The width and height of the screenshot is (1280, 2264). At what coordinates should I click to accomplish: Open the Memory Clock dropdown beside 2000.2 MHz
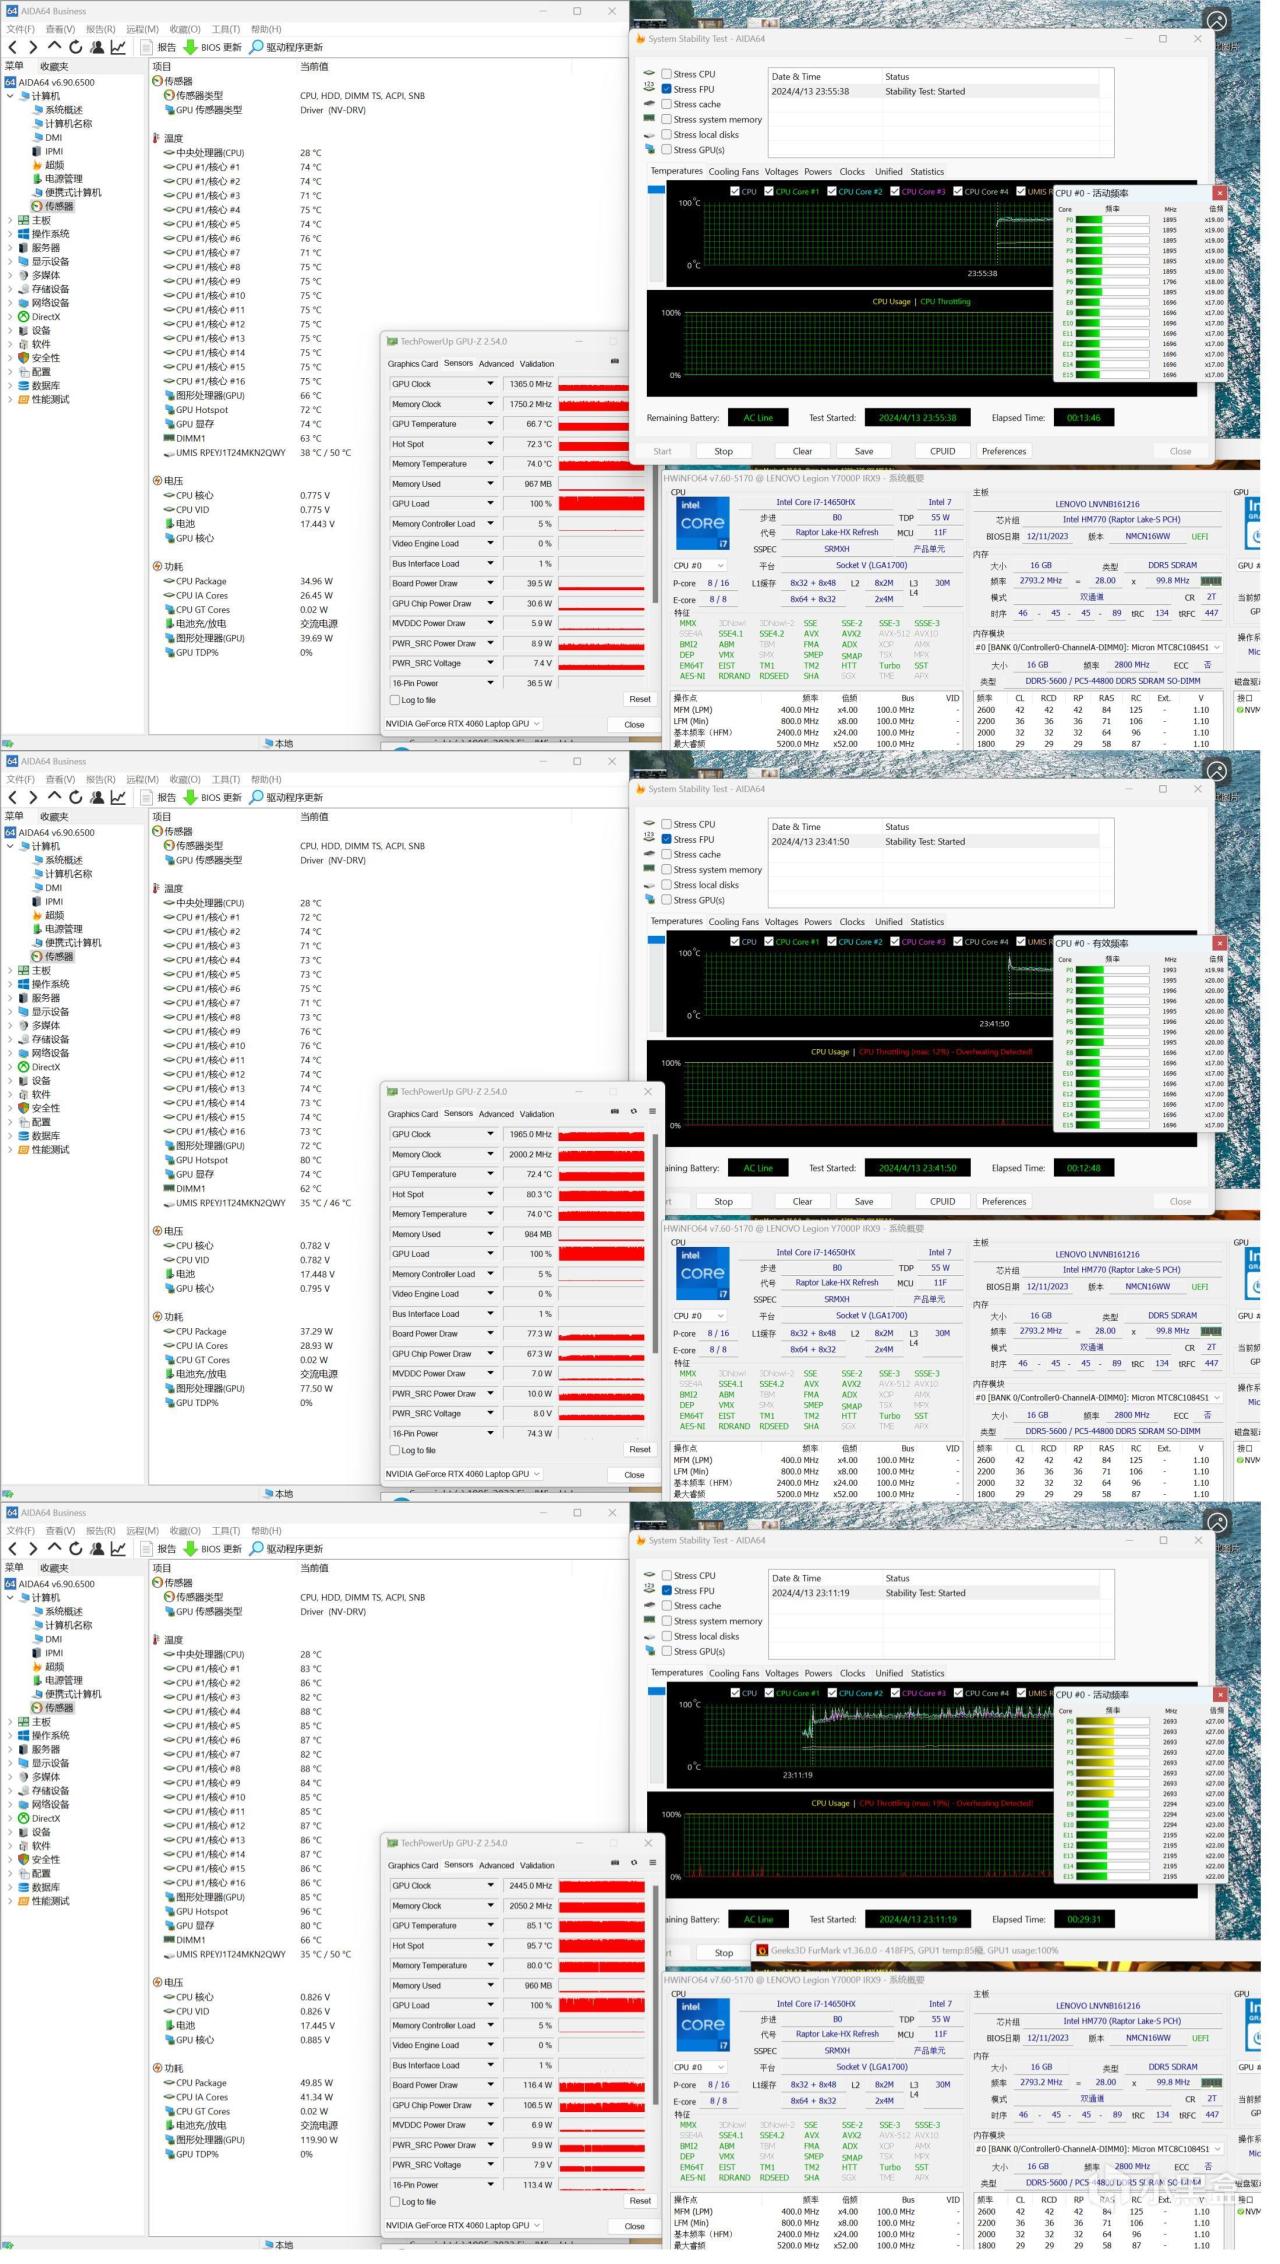click(x=490, y=1154)
